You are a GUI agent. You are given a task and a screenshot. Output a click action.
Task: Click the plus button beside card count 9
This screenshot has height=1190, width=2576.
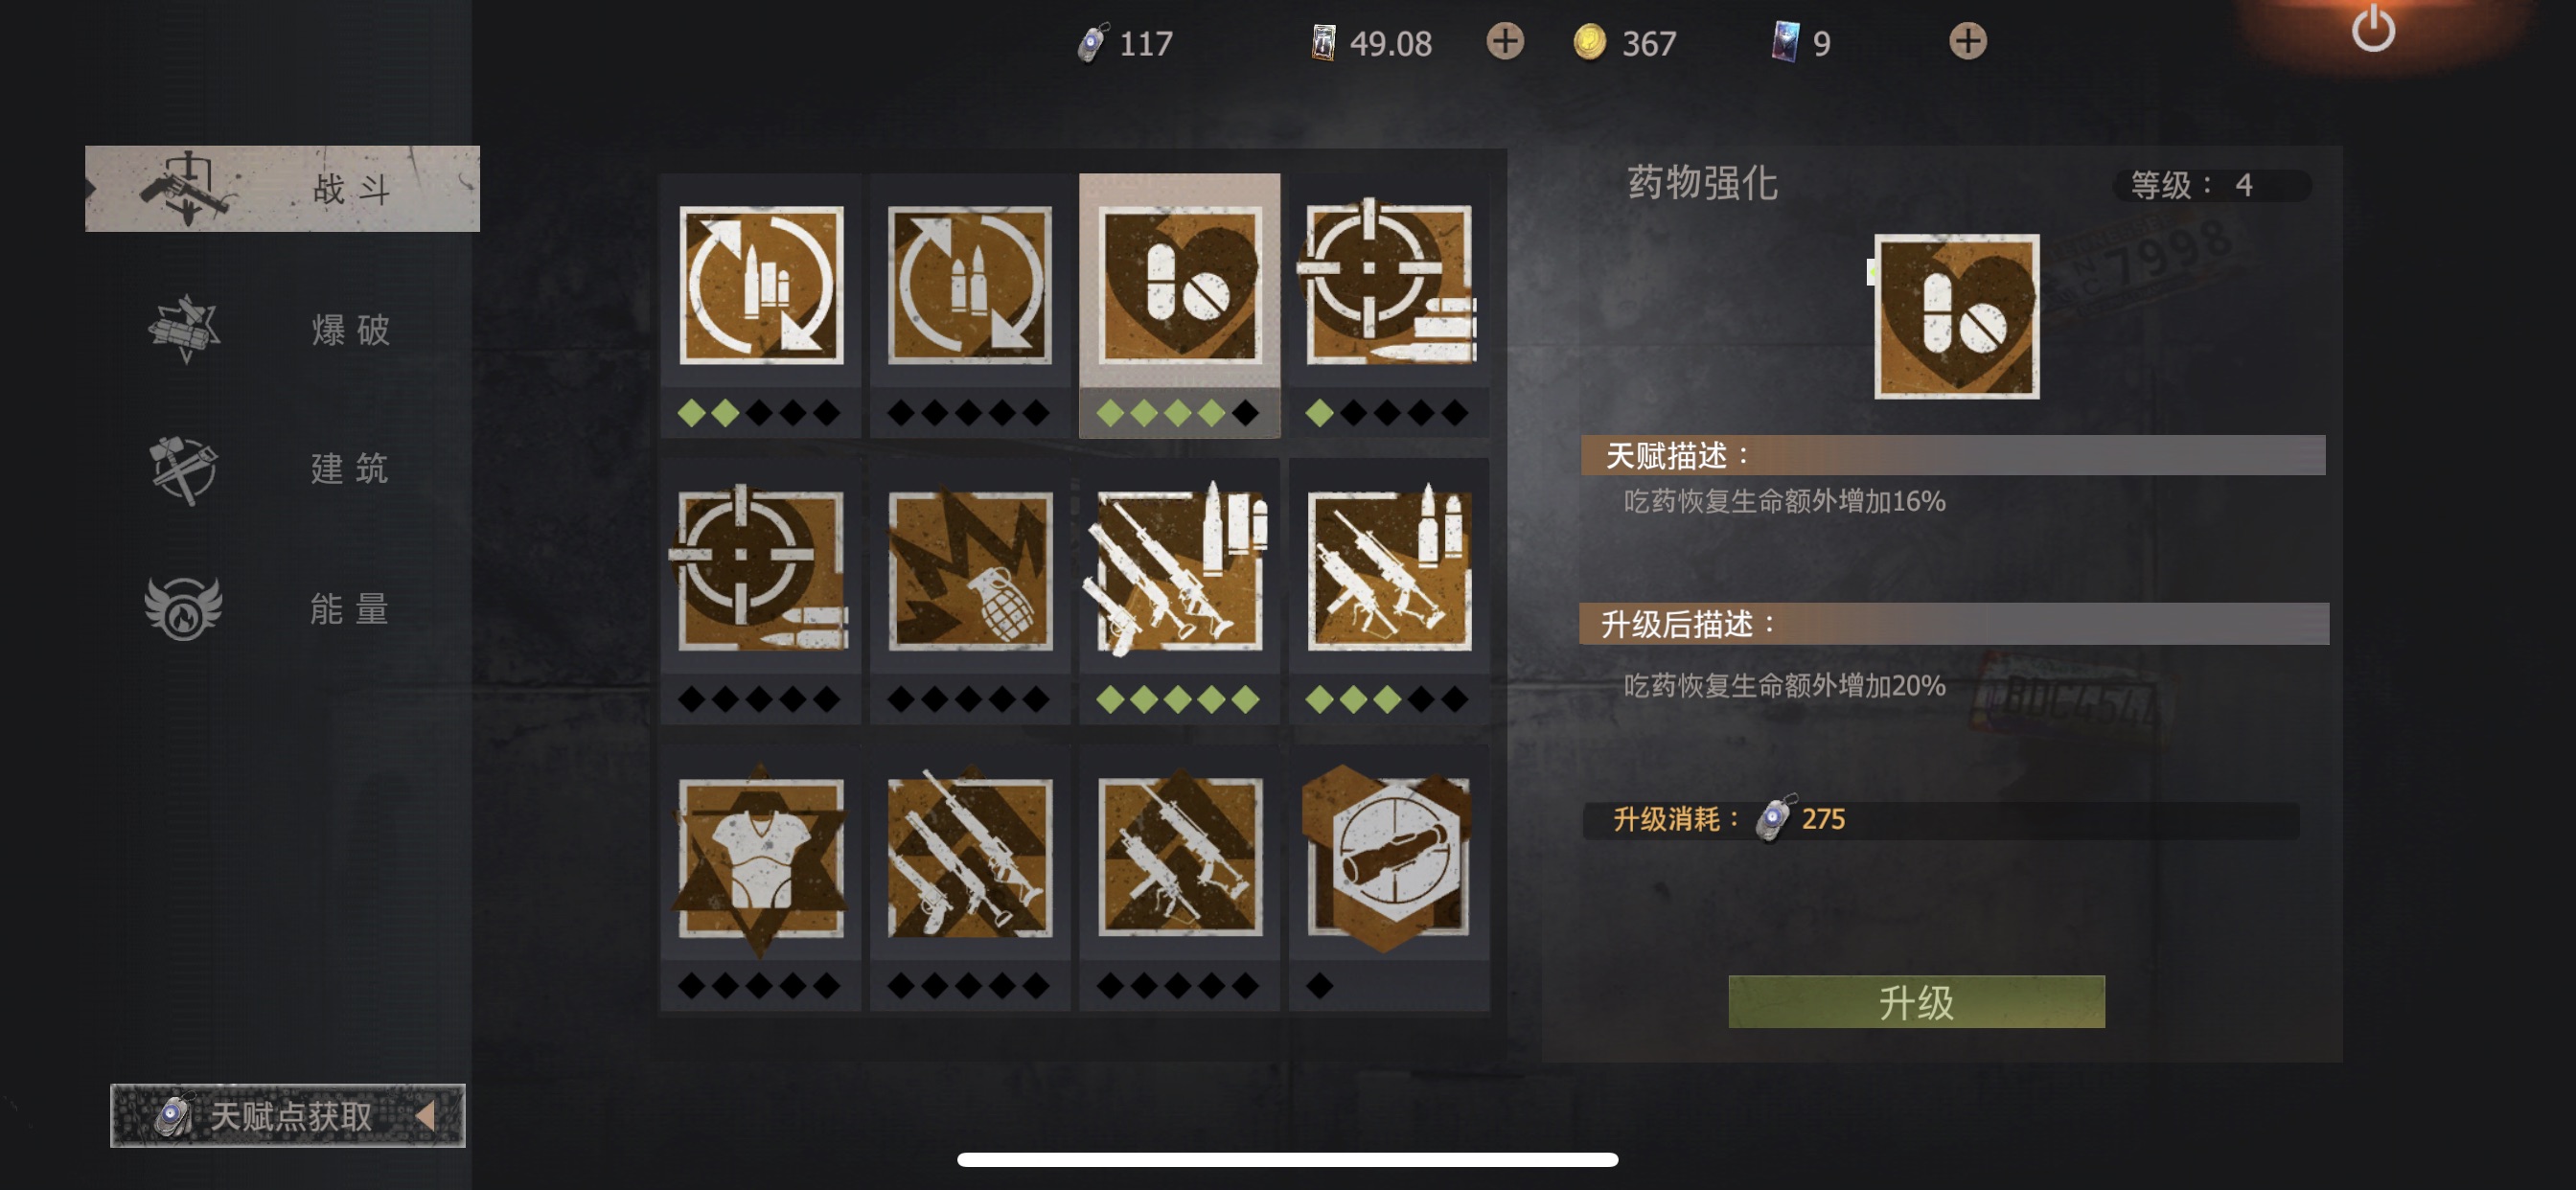coord(1967,42)
